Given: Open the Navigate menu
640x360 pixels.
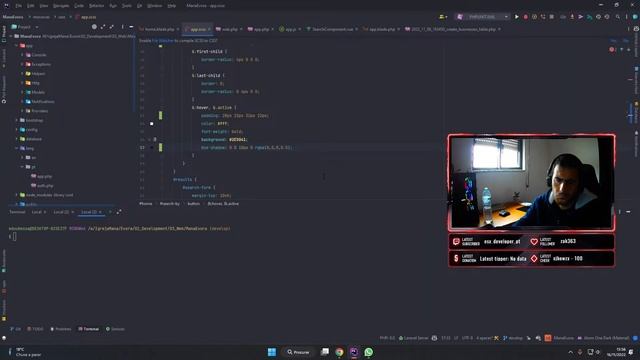Looking at the screenshot, I should pos(61,6).
